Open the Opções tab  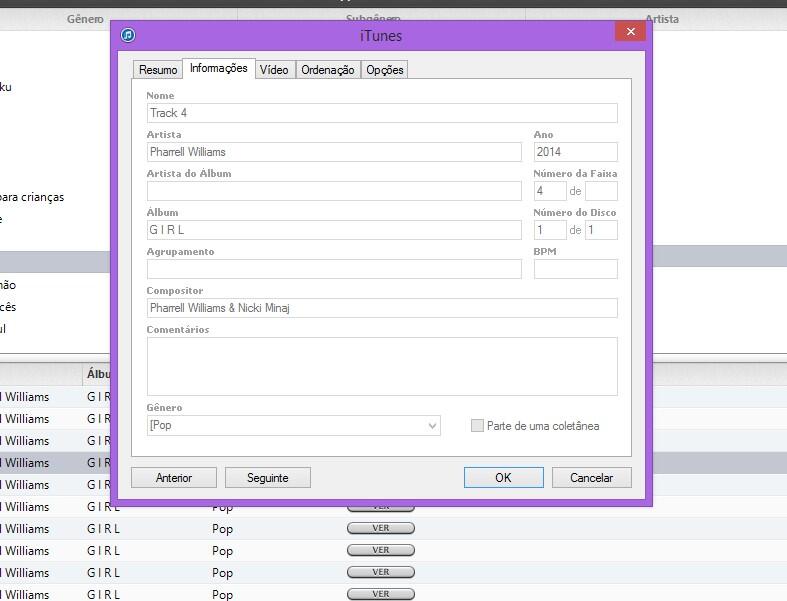coord(384,70)
